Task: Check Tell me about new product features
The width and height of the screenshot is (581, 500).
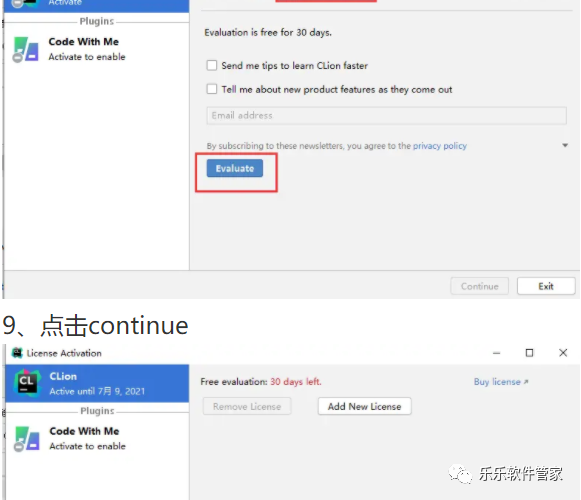Action: [212, 89]
